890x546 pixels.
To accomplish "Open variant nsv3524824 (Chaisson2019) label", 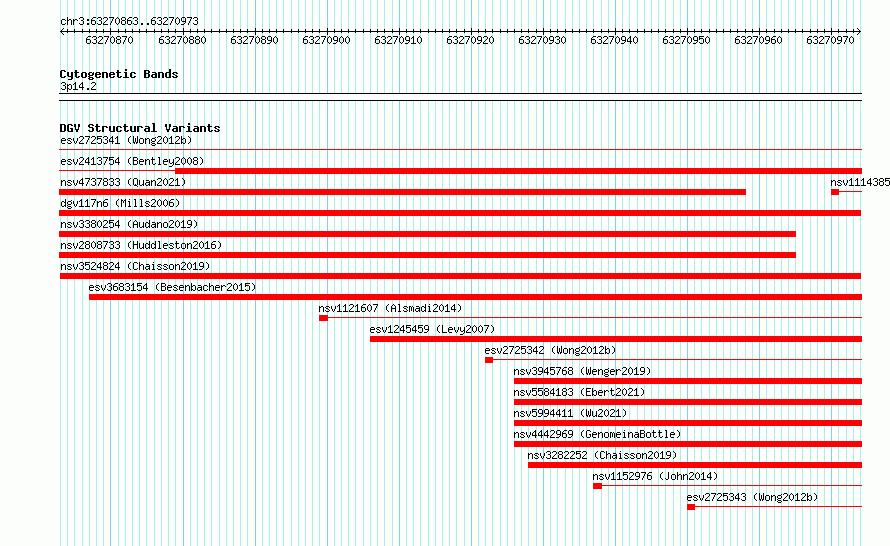I will click(x=135, y=266).
